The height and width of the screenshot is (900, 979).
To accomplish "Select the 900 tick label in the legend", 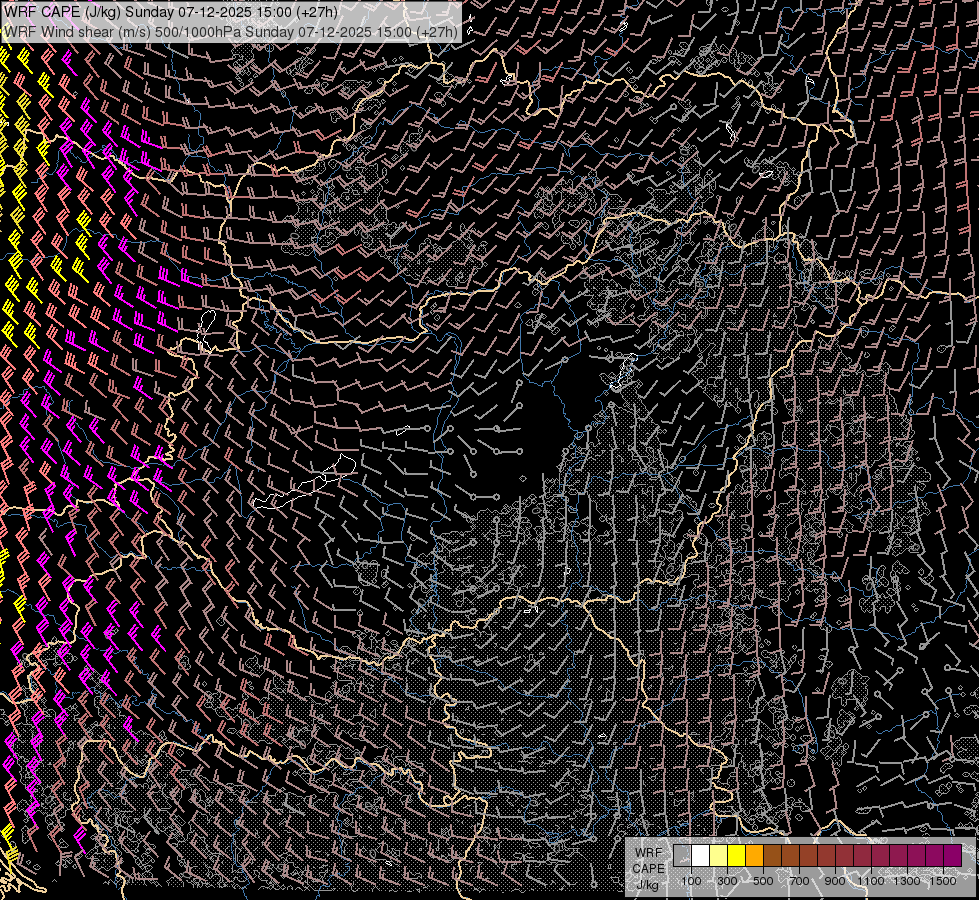I will click(835, 881).
